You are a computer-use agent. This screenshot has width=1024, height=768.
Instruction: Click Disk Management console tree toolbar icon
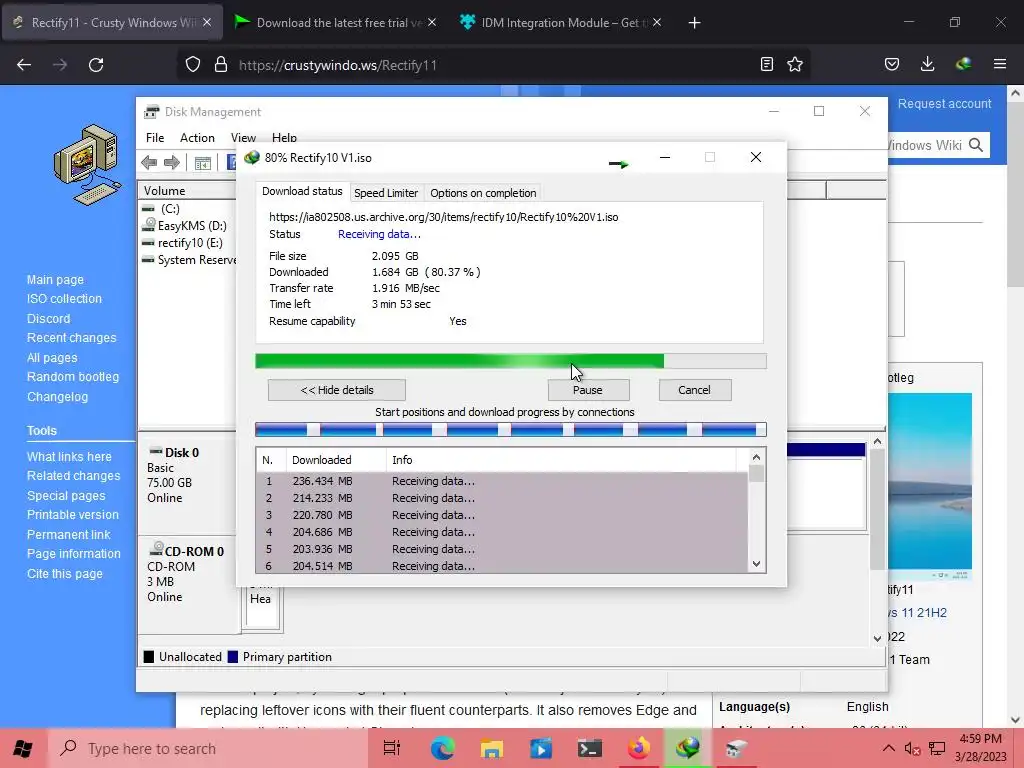202,163
